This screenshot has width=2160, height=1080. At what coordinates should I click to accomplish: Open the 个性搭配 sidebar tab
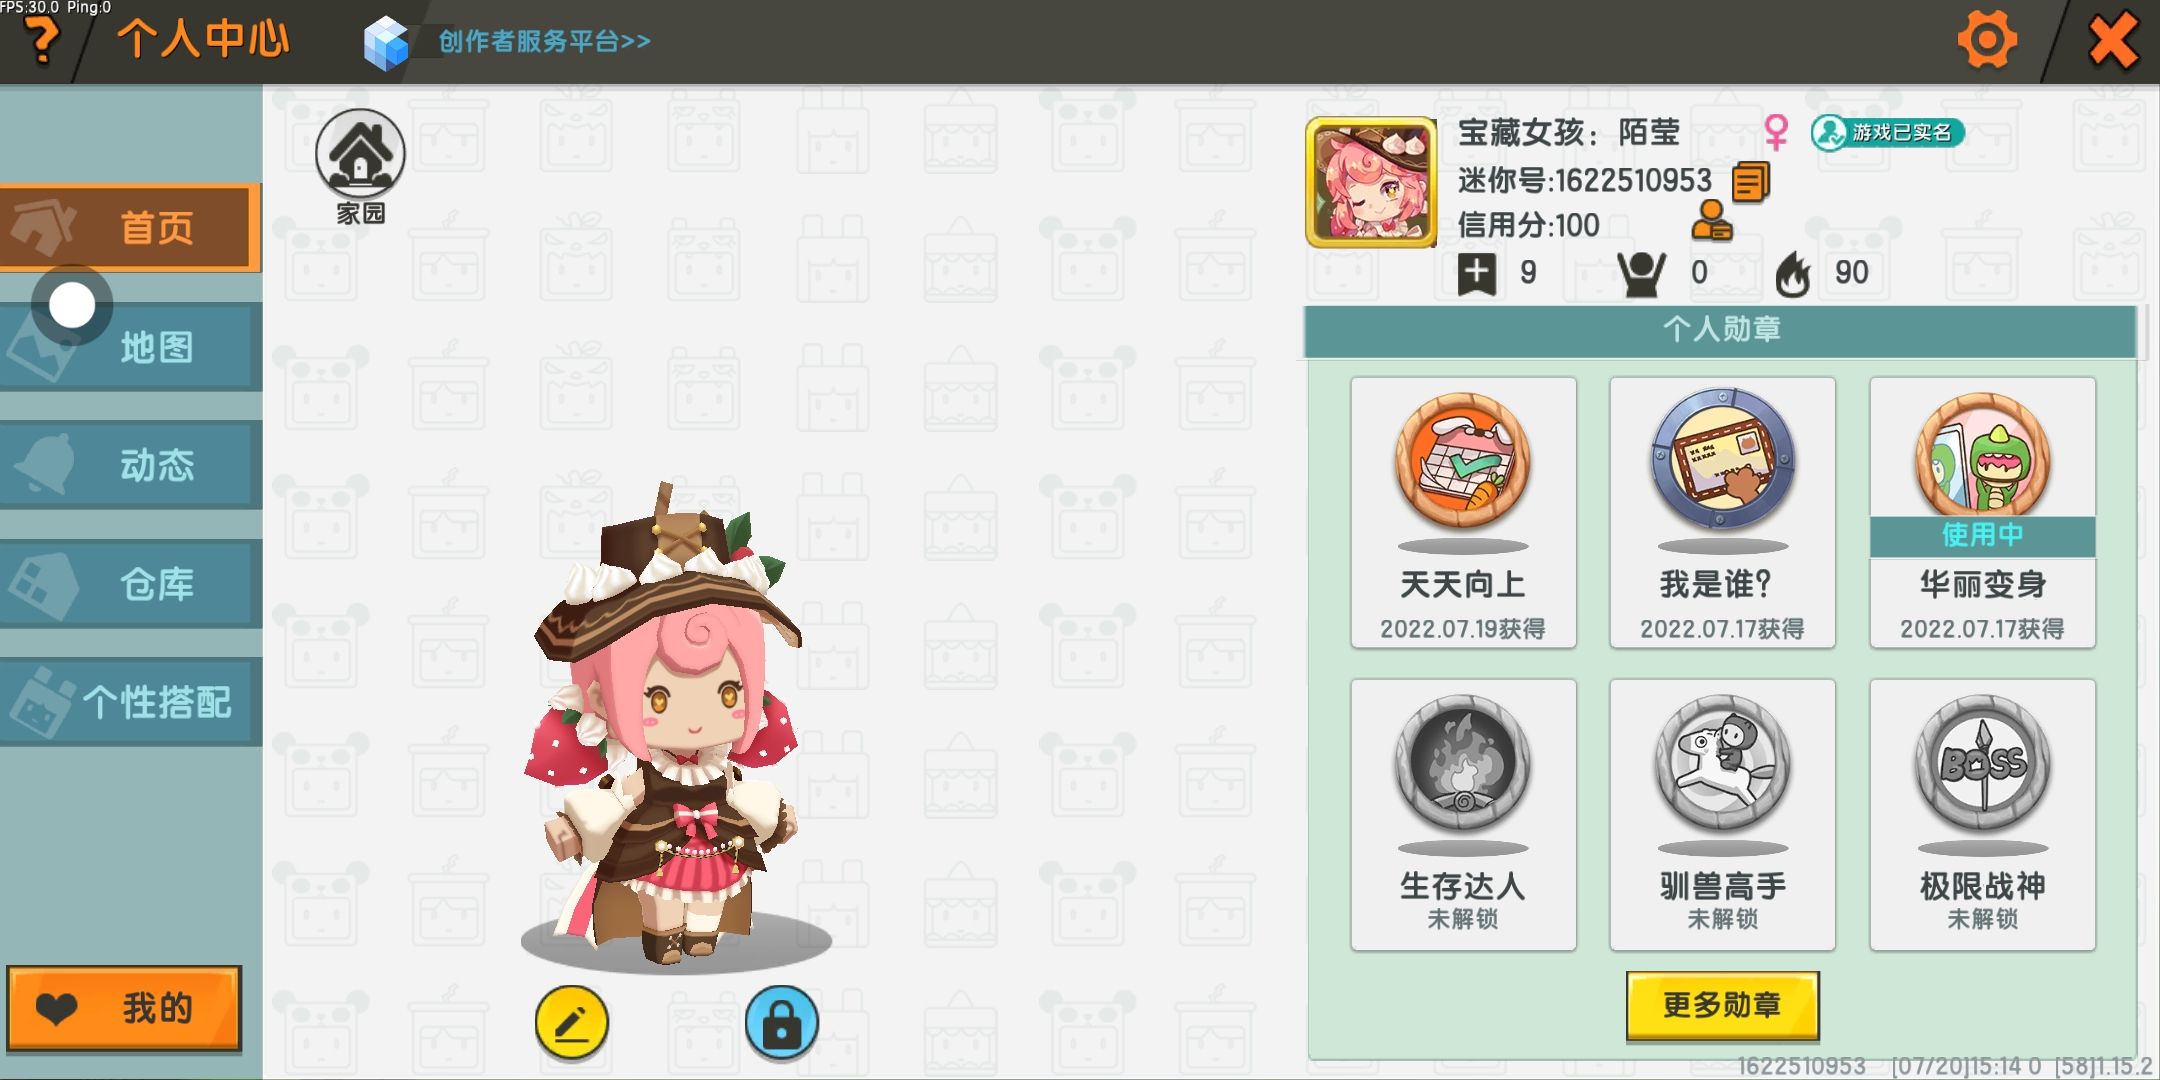(x=131, y=702)
